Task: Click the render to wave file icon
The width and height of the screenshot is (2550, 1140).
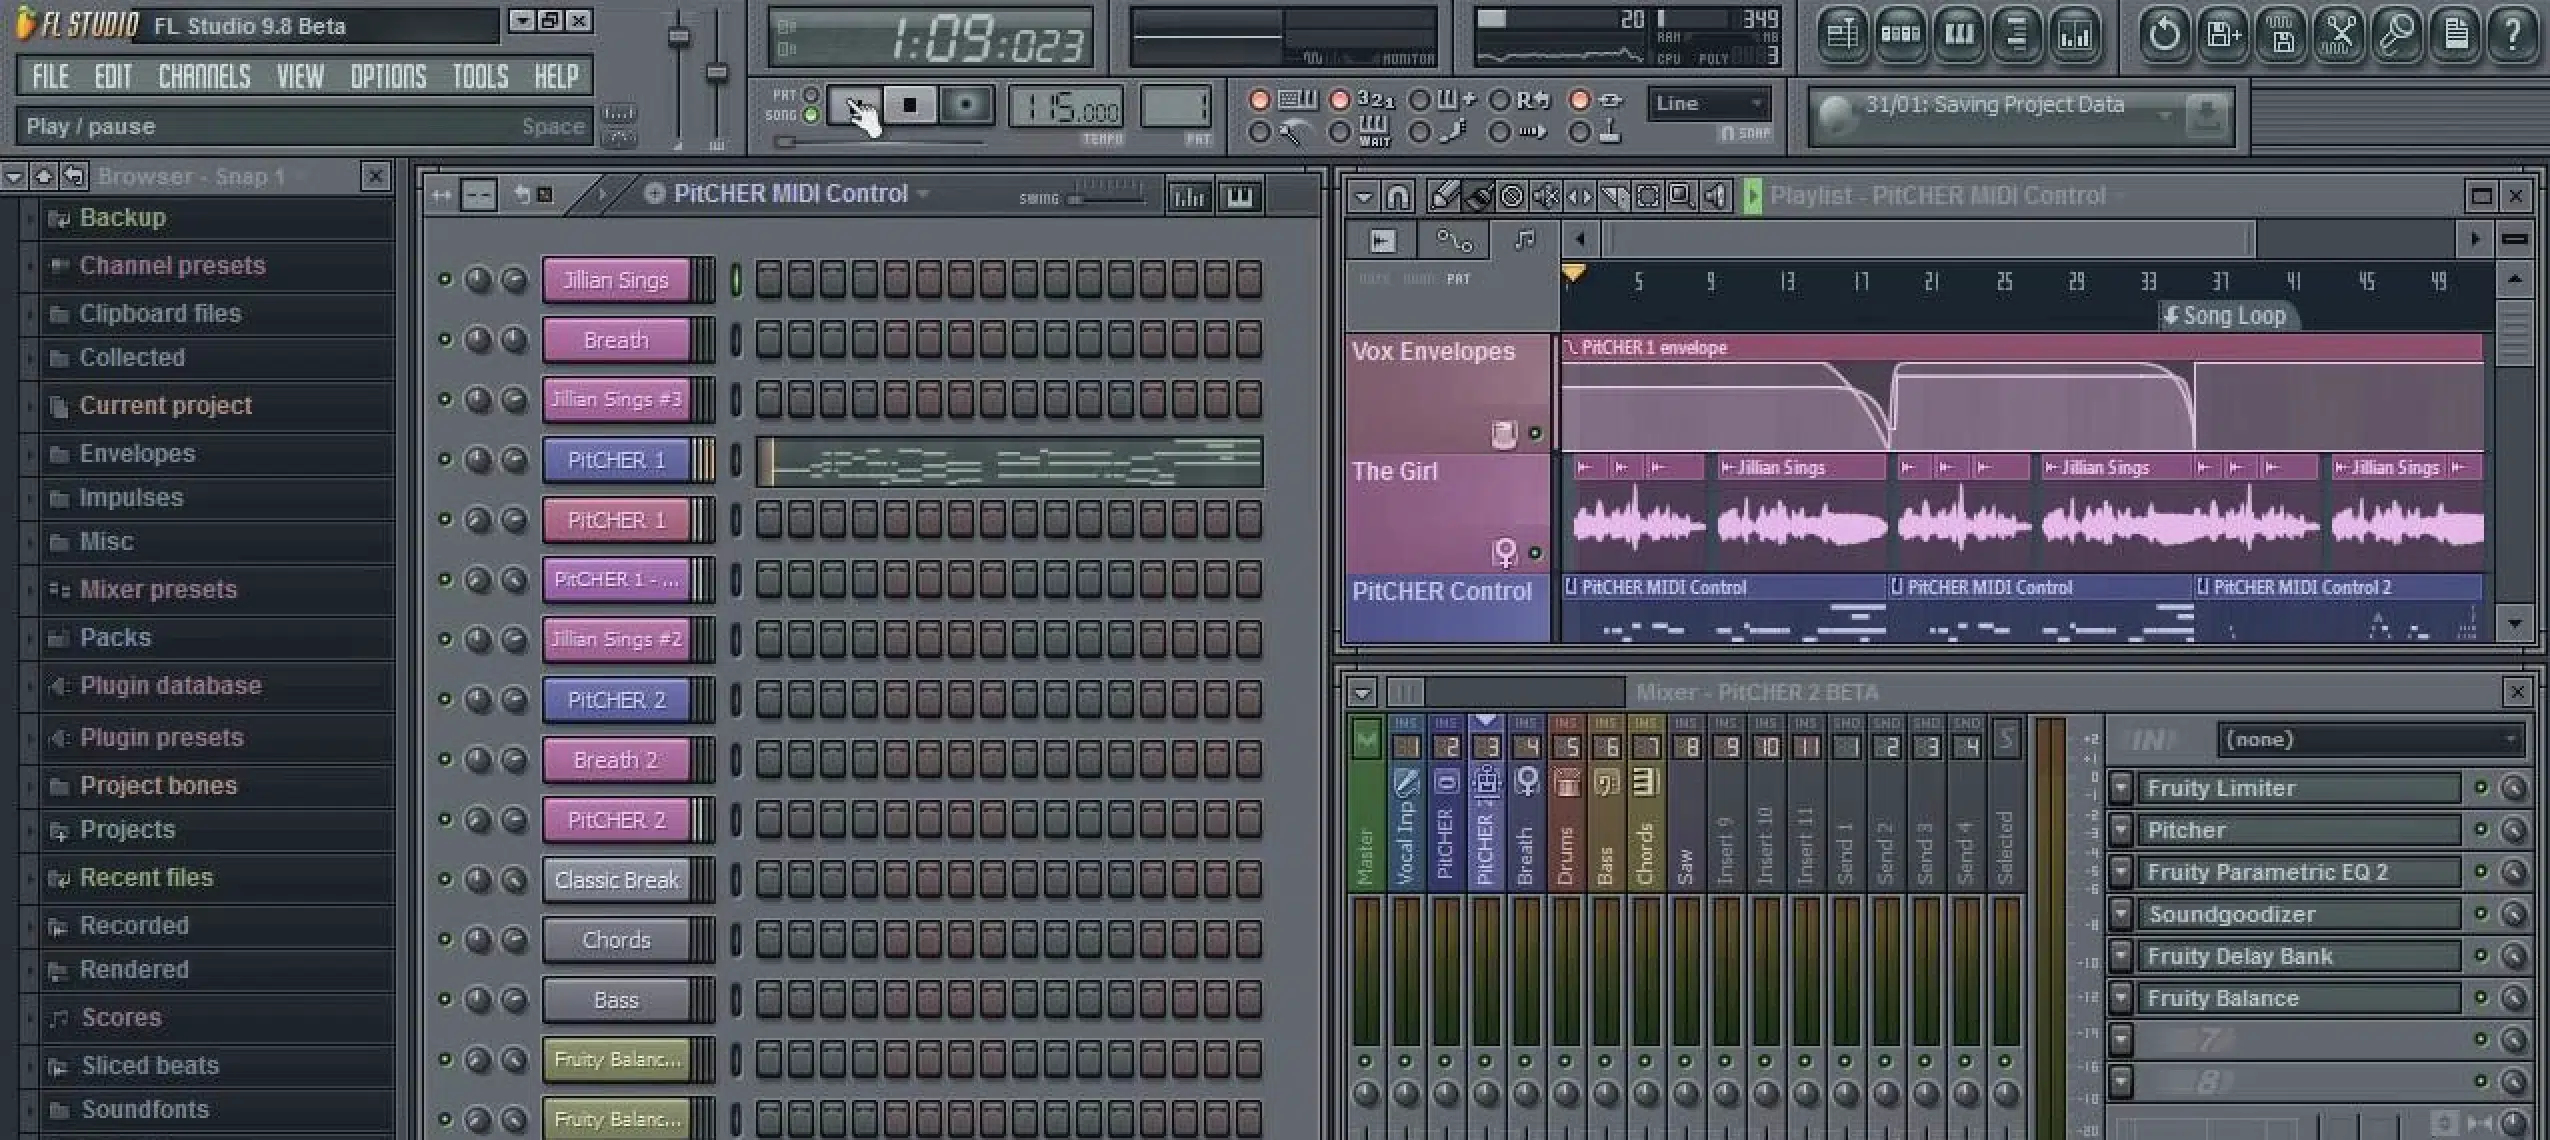Action: point(2281,36)
